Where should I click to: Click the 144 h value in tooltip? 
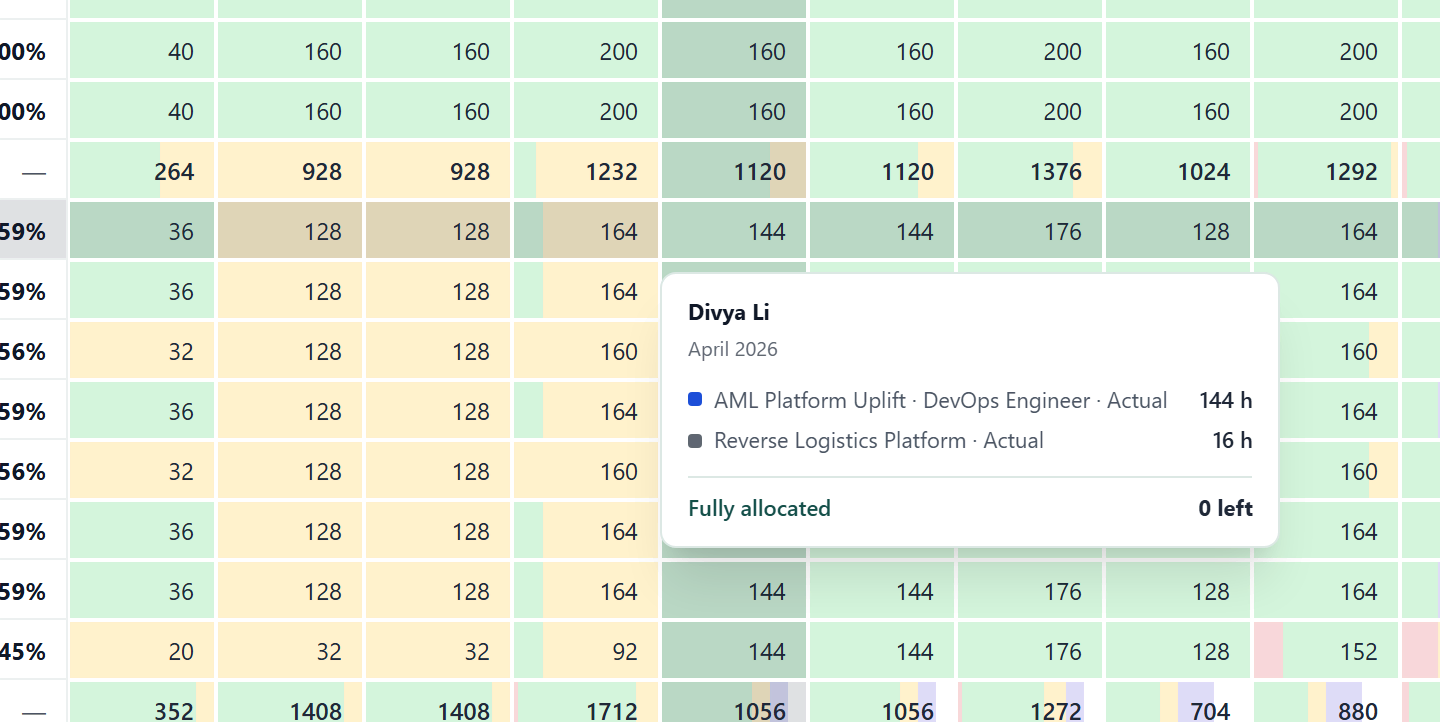pos(1225,400)
